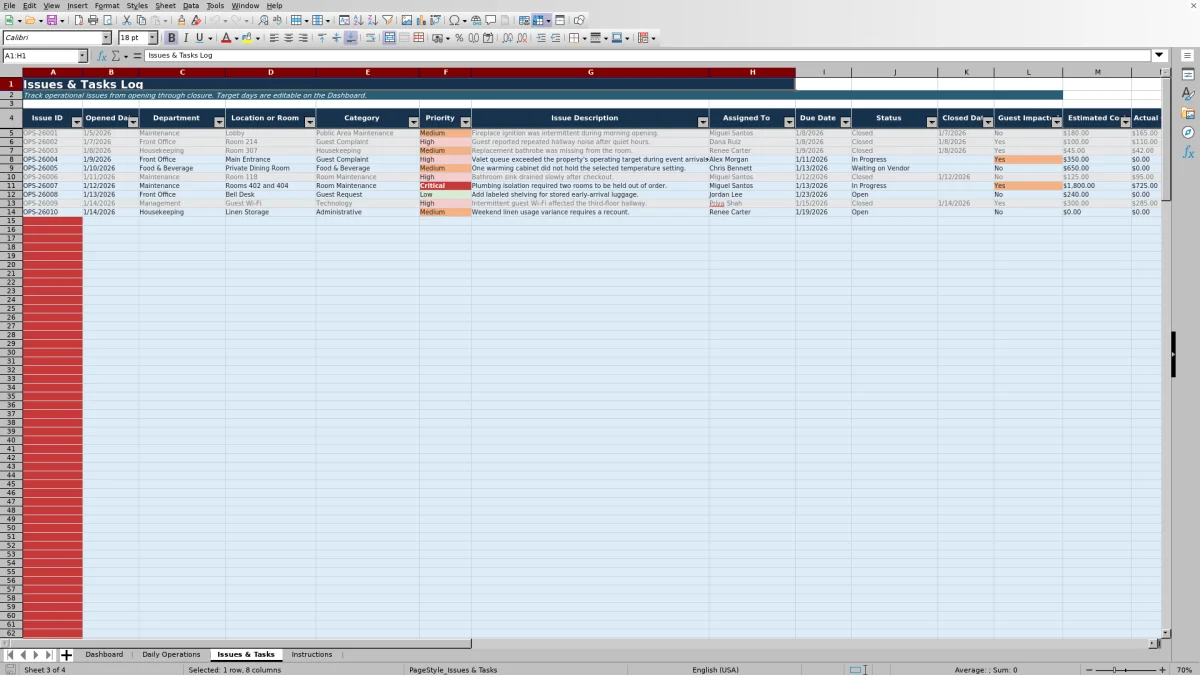Open the sidebar Navigator compass icon
1200x675 pixels.
click(1188, 132)
